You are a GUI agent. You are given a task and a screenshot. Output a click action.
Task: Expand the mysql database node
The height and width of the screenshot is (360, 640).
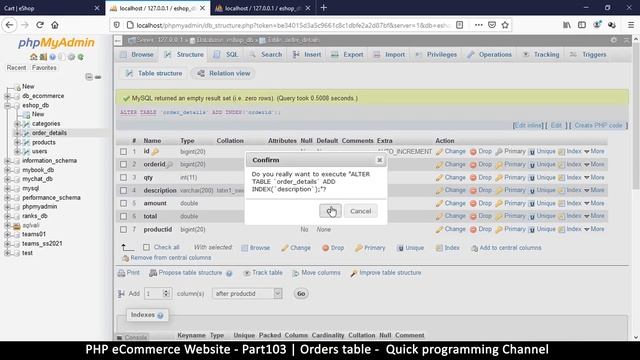click(x=7, y=189)
